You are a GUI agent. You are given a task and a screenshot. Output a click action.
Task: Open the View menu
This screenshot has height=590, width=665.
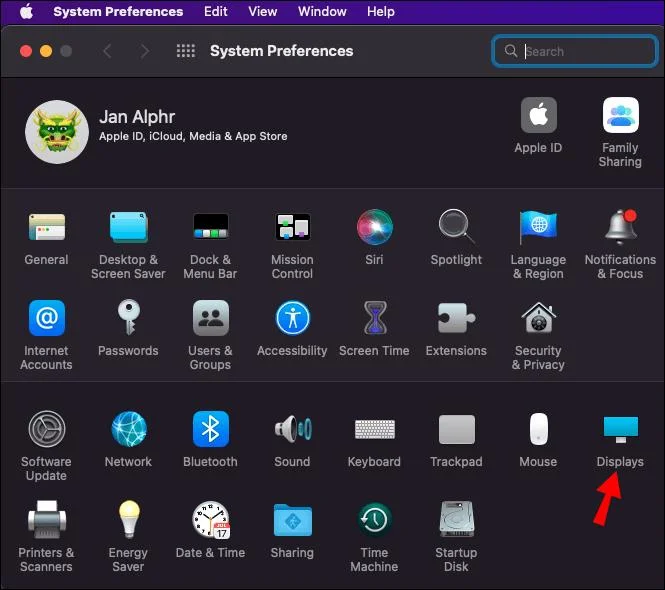click(x=263, y=12)
